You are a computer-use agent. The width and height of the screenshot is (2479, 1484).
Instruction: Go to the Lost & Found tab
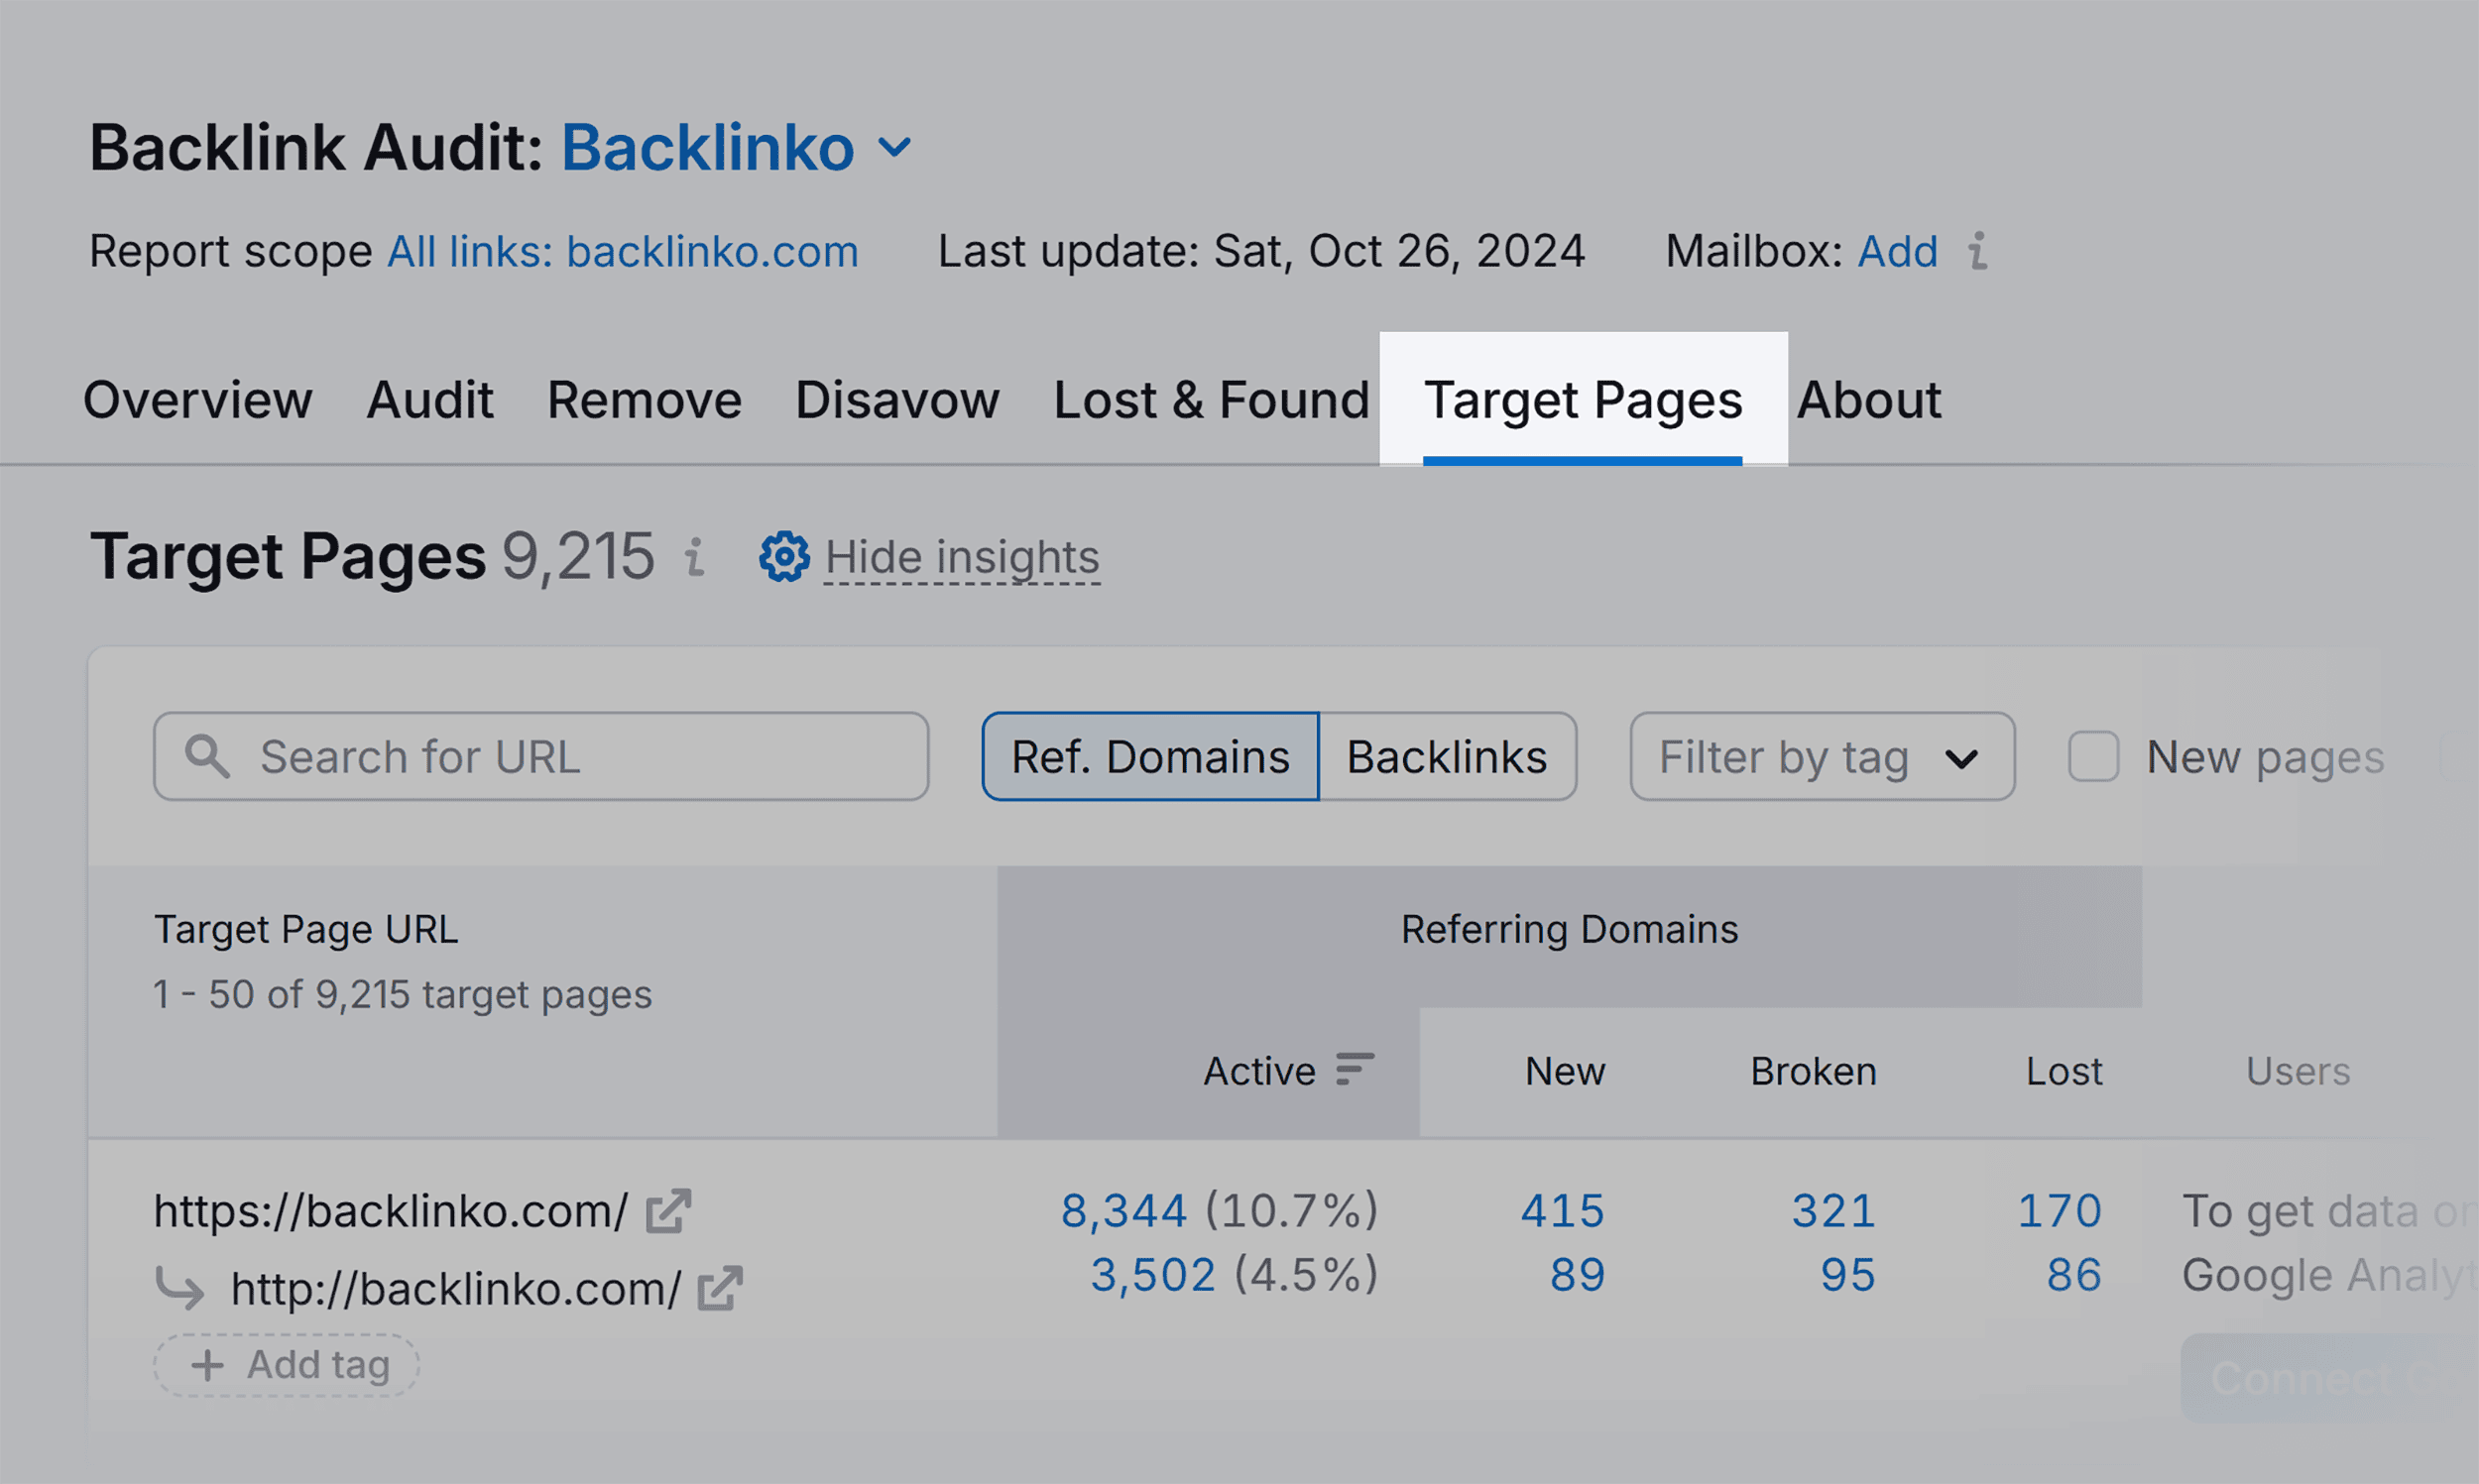(1212, 400)
